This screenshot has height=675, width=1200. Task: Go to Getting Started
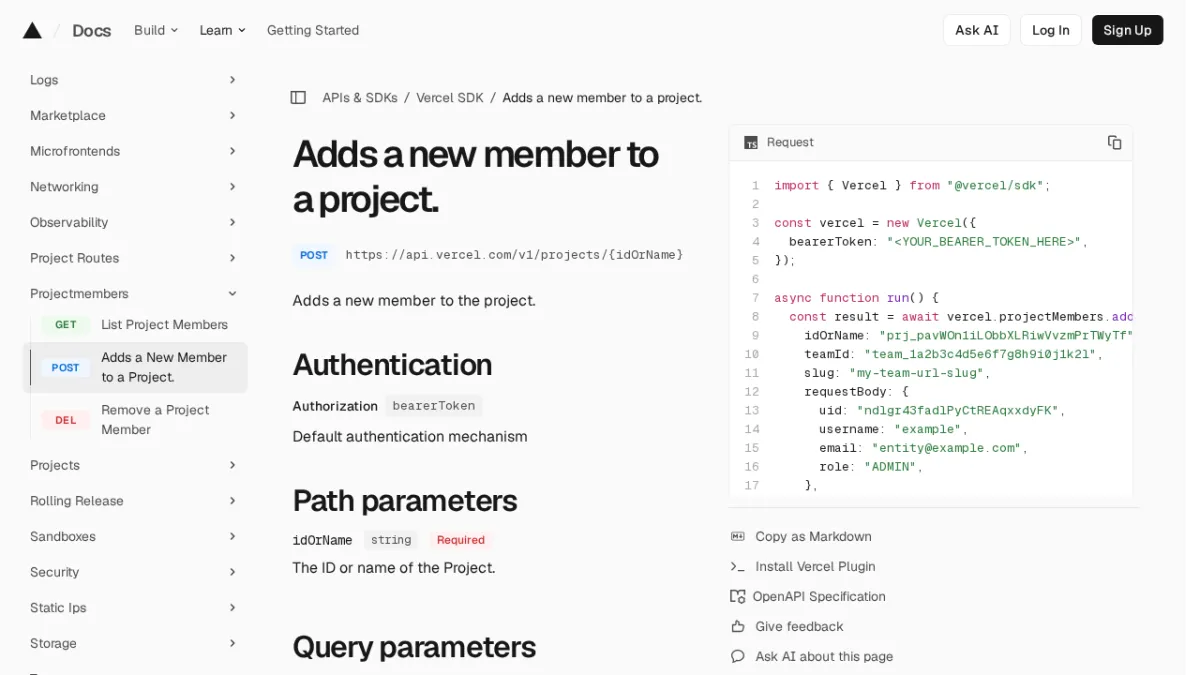tap(313, 30)
